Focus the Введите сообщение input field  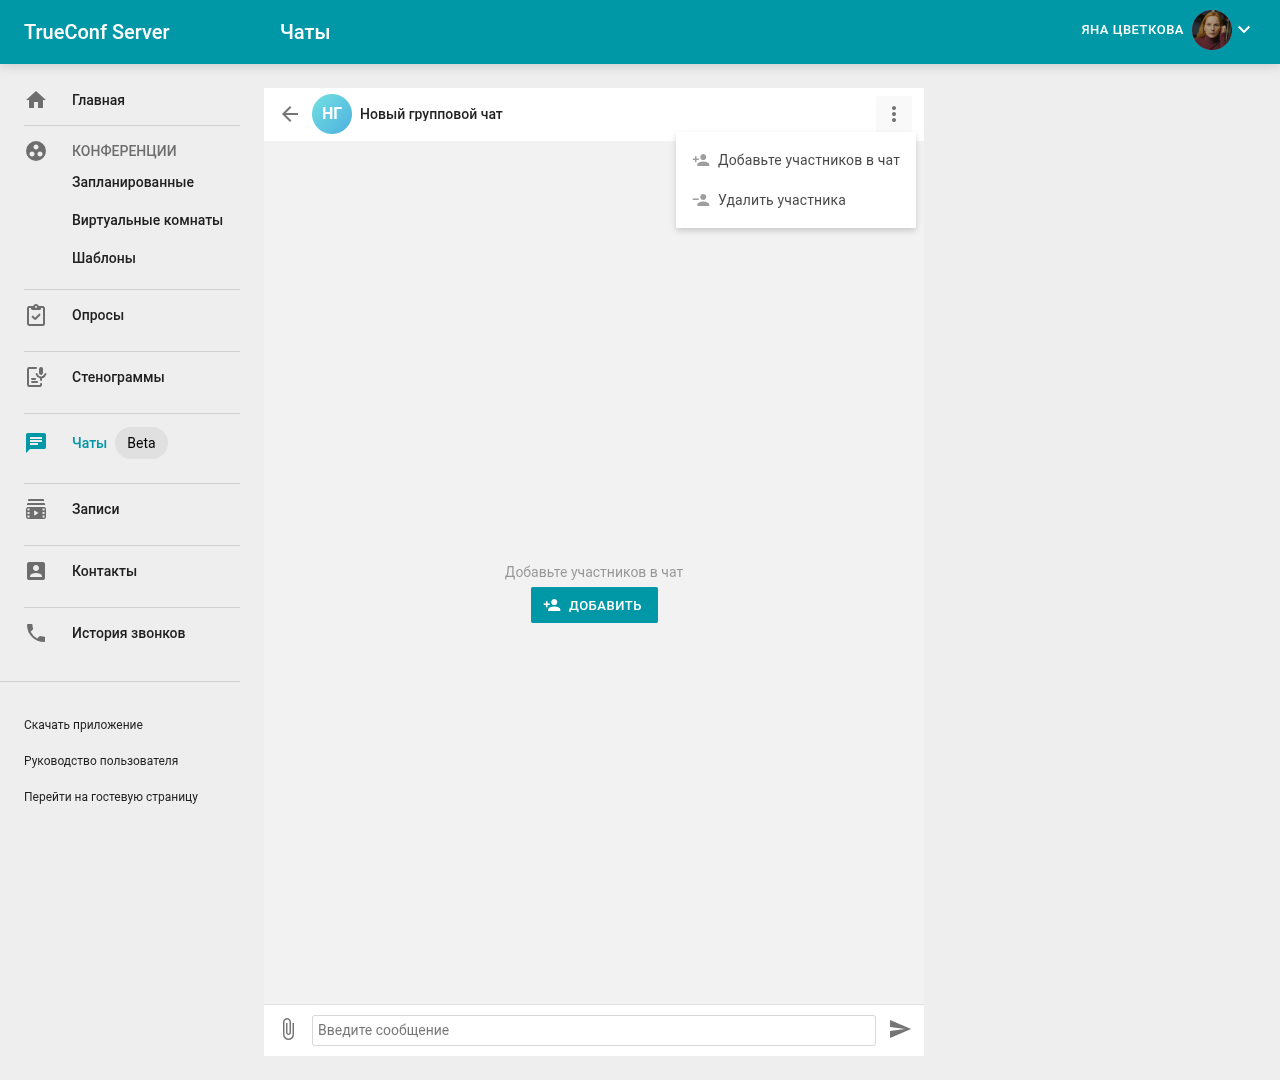593,1030
